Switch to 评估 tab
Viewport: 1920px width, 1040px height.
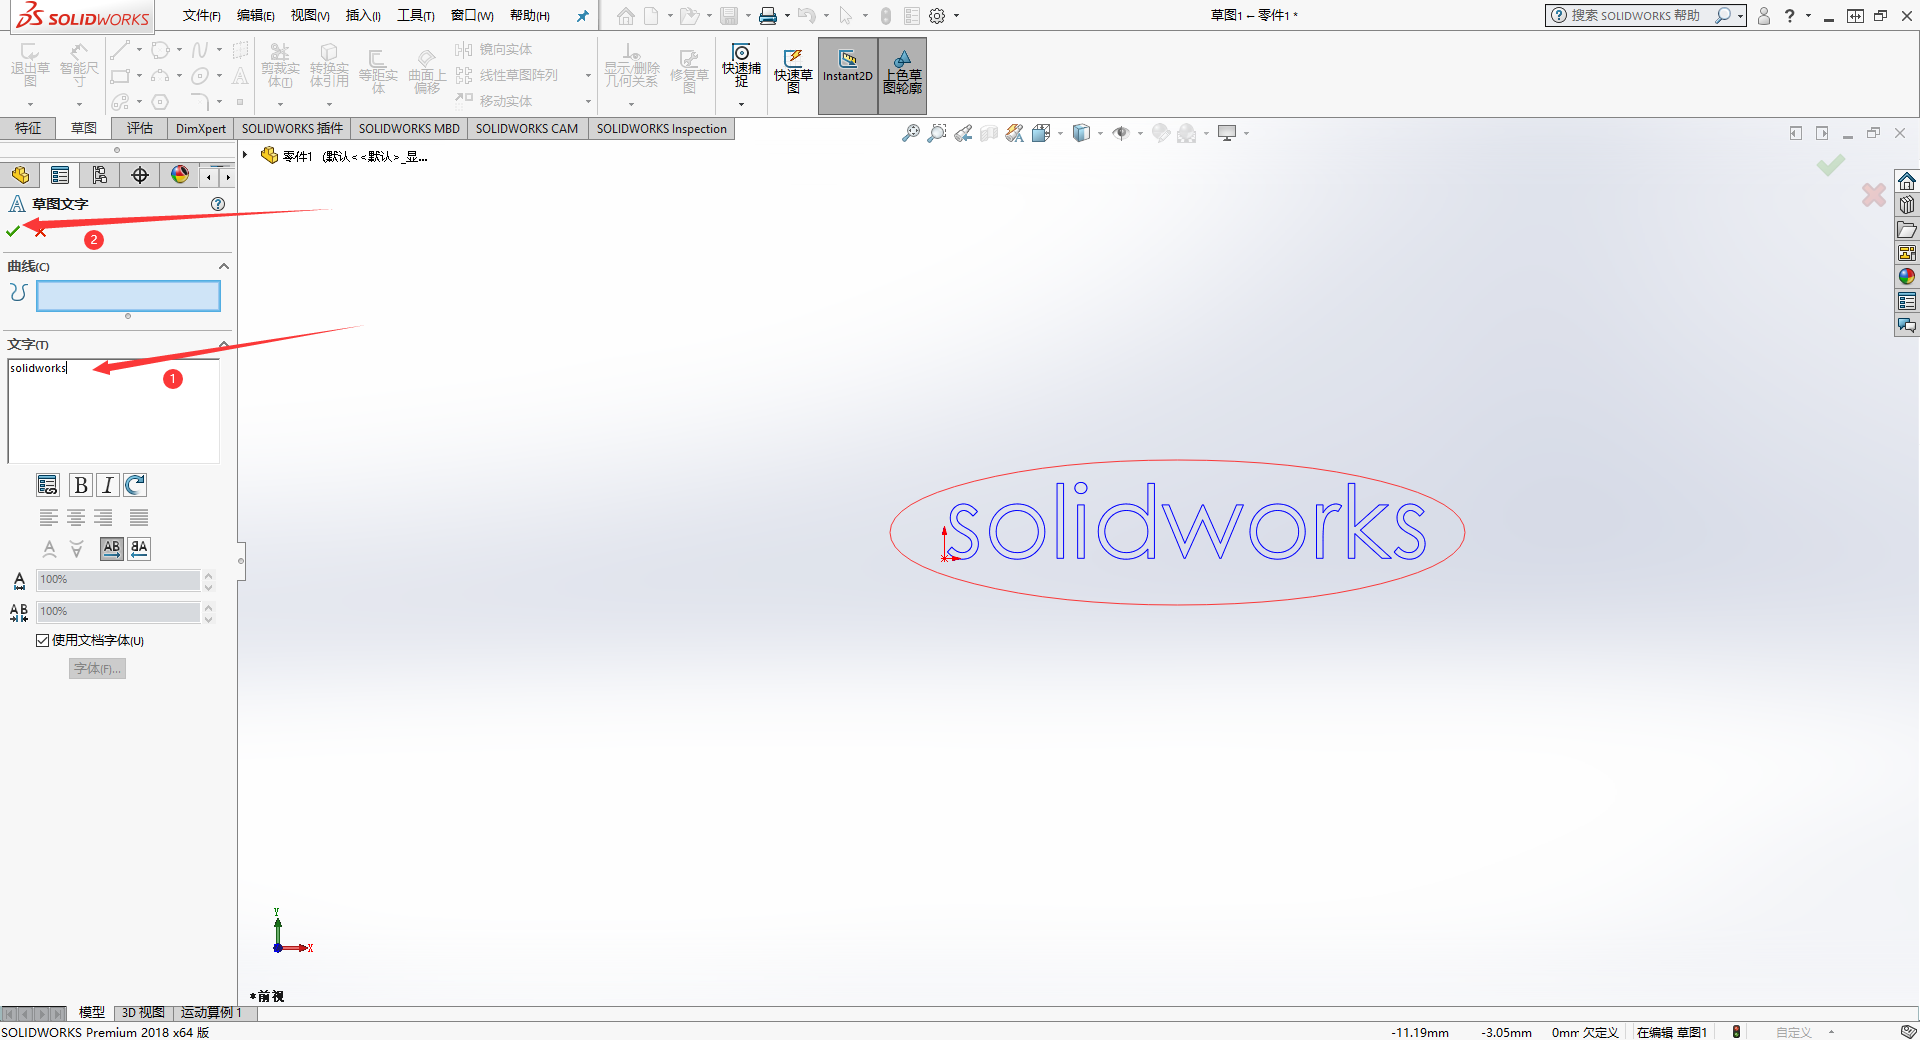click(140, 128)
